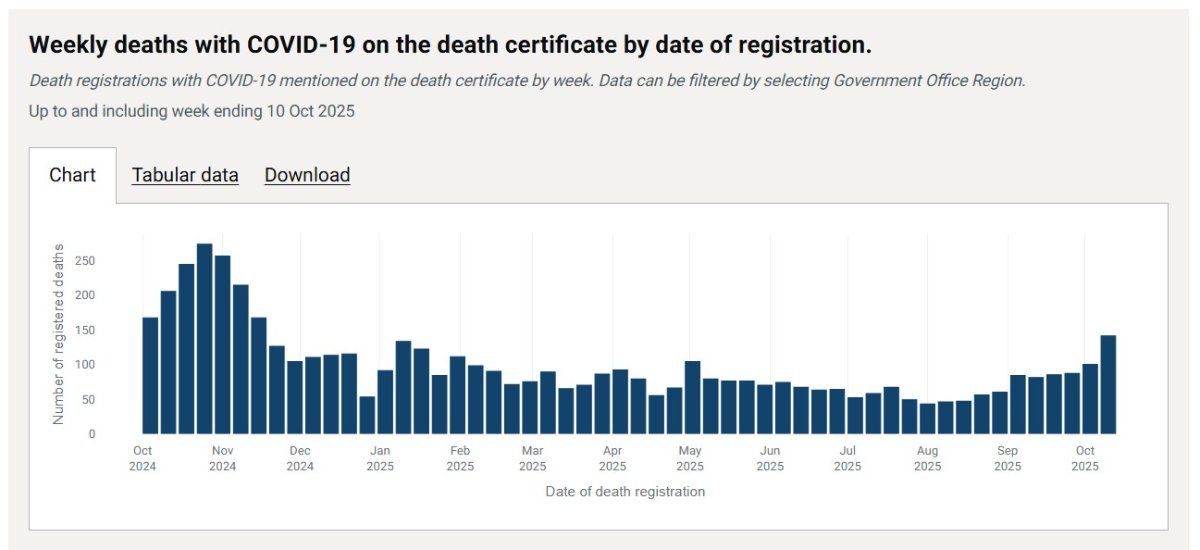Click the Feb 2025 x-axis label
Screen dimensions: 1200x550
[x=460, y=458]
